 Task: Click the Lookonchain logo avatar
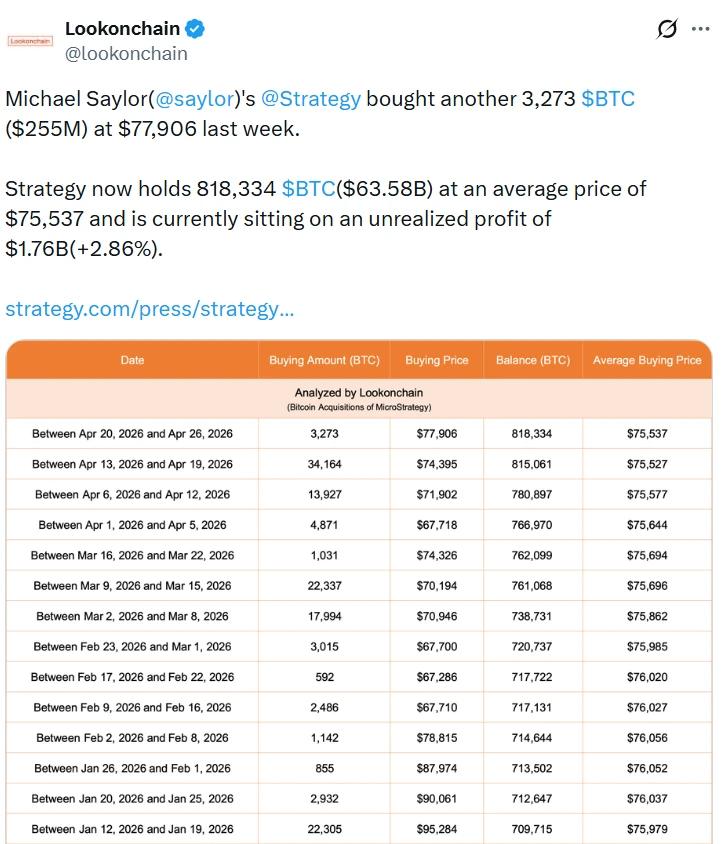28,40
